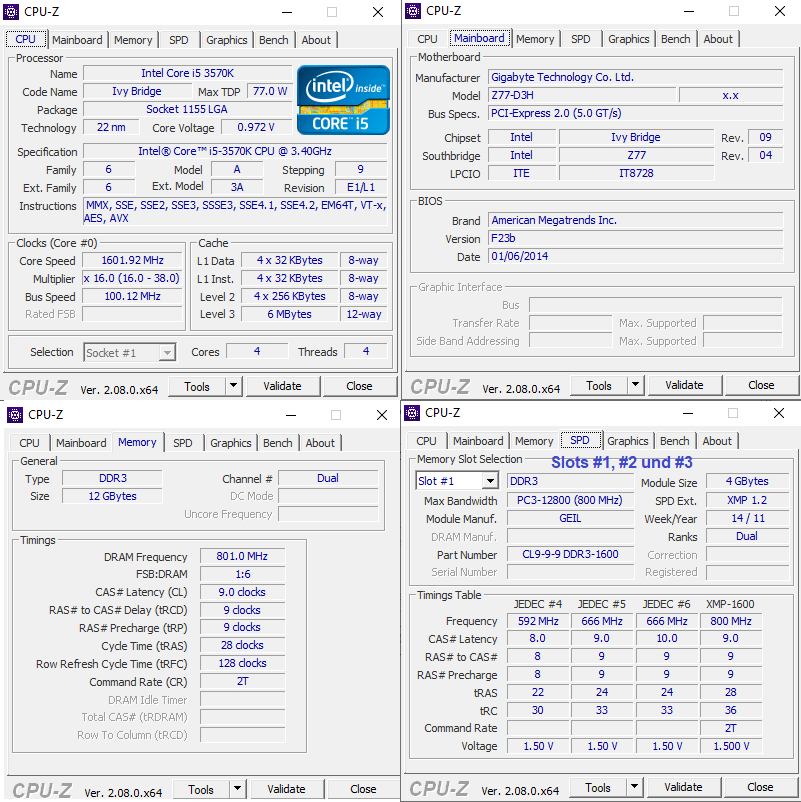Expand the Slot #1 memory slot selector
The height and width of the screenshot is (802, 801).
490,481
